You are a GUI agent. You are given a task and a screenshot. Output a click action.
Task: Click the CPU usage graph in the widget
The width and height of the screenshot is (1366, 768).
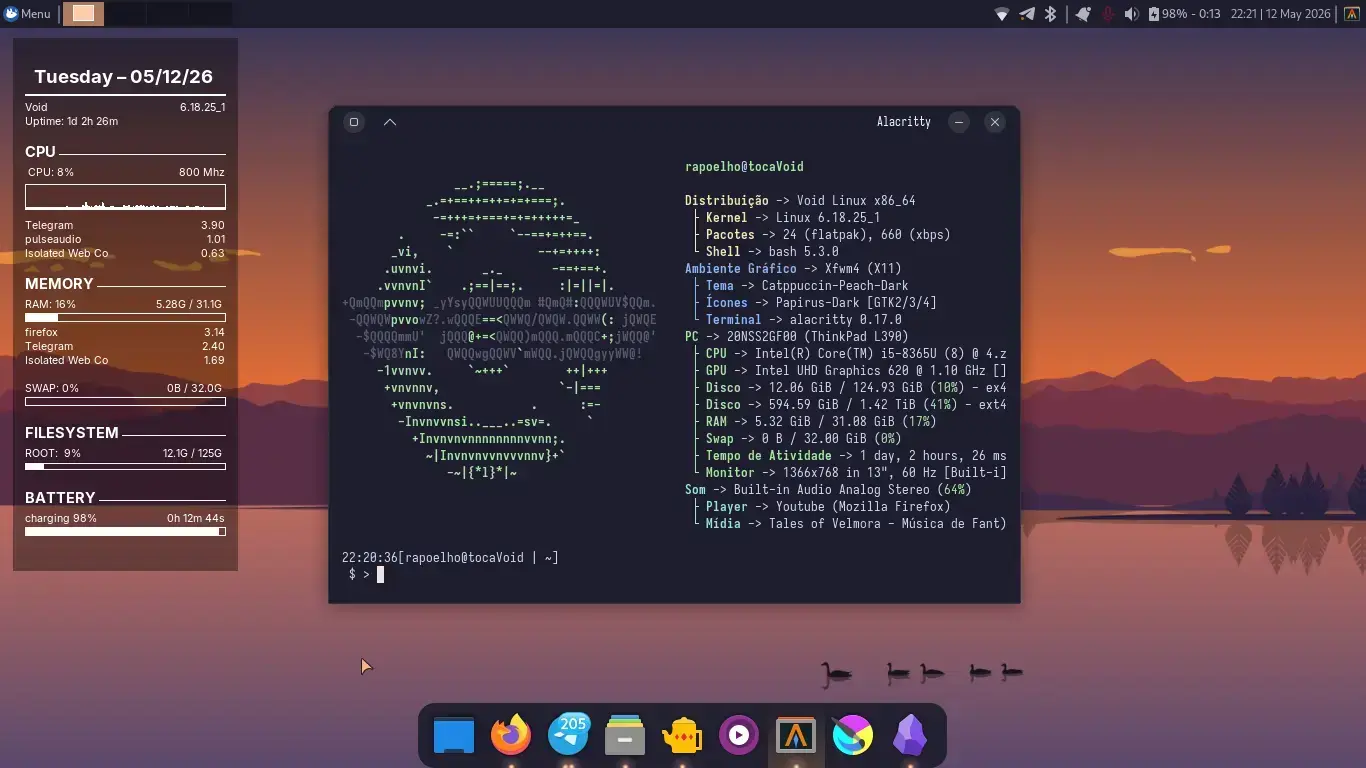click(x=125, y=196)
